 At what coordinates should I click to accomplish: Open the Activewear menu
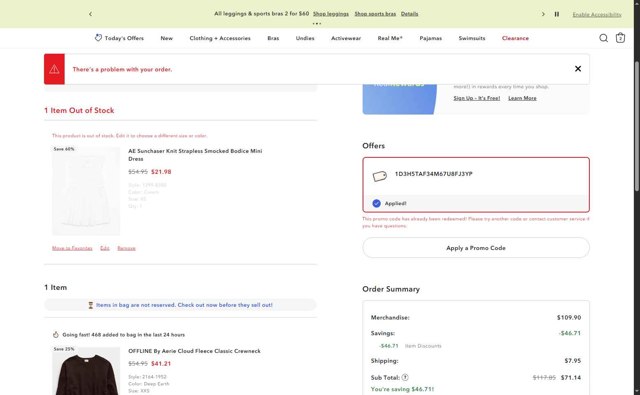(346, 38)
